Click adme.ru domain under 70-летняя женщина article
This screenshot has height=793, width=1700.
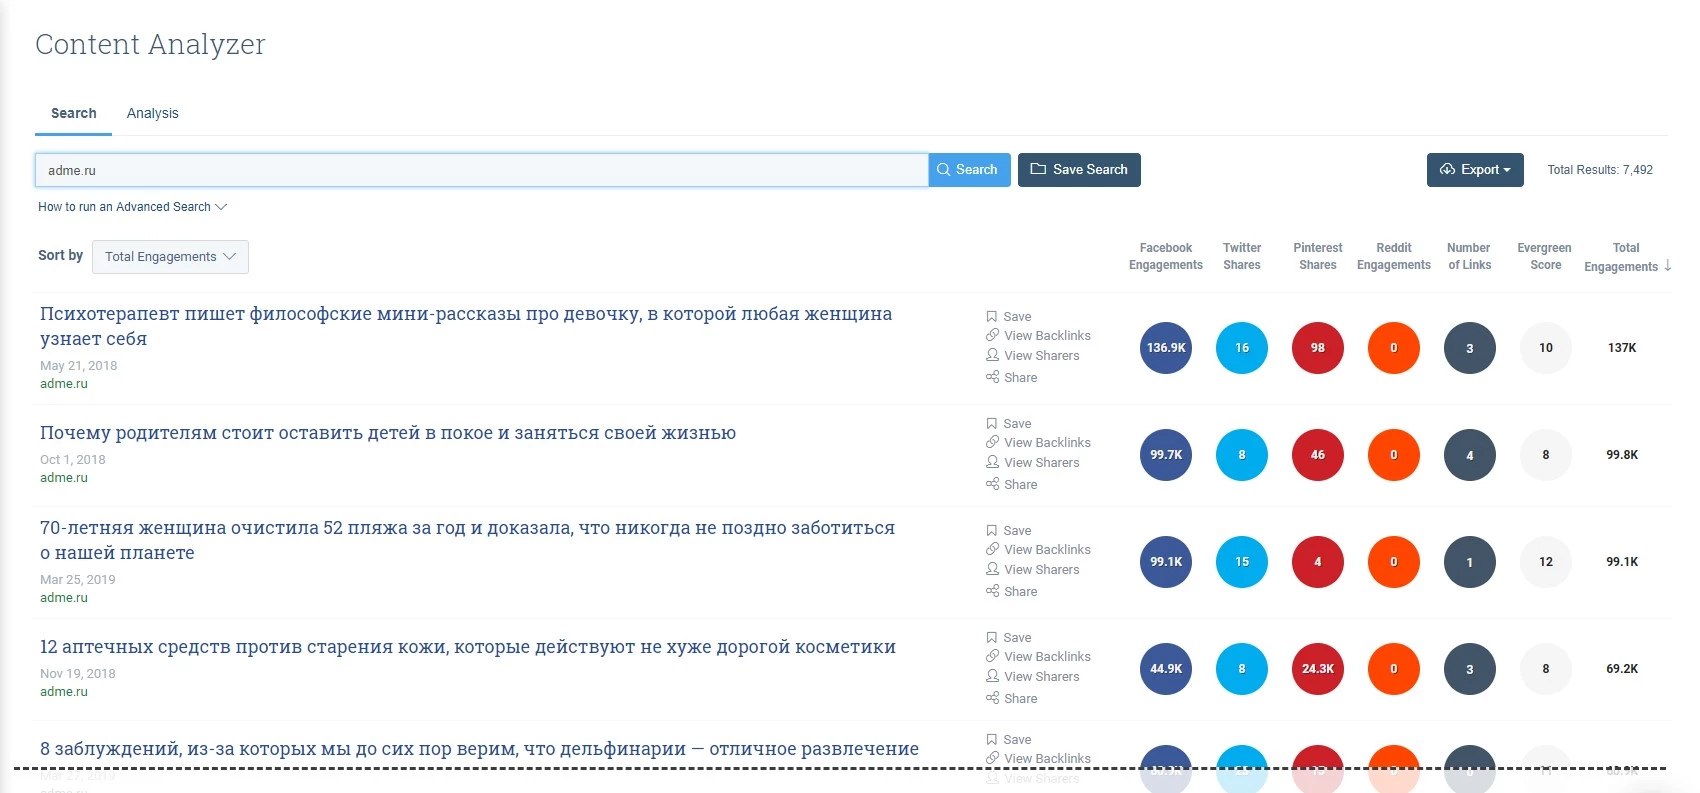point(64,598)
